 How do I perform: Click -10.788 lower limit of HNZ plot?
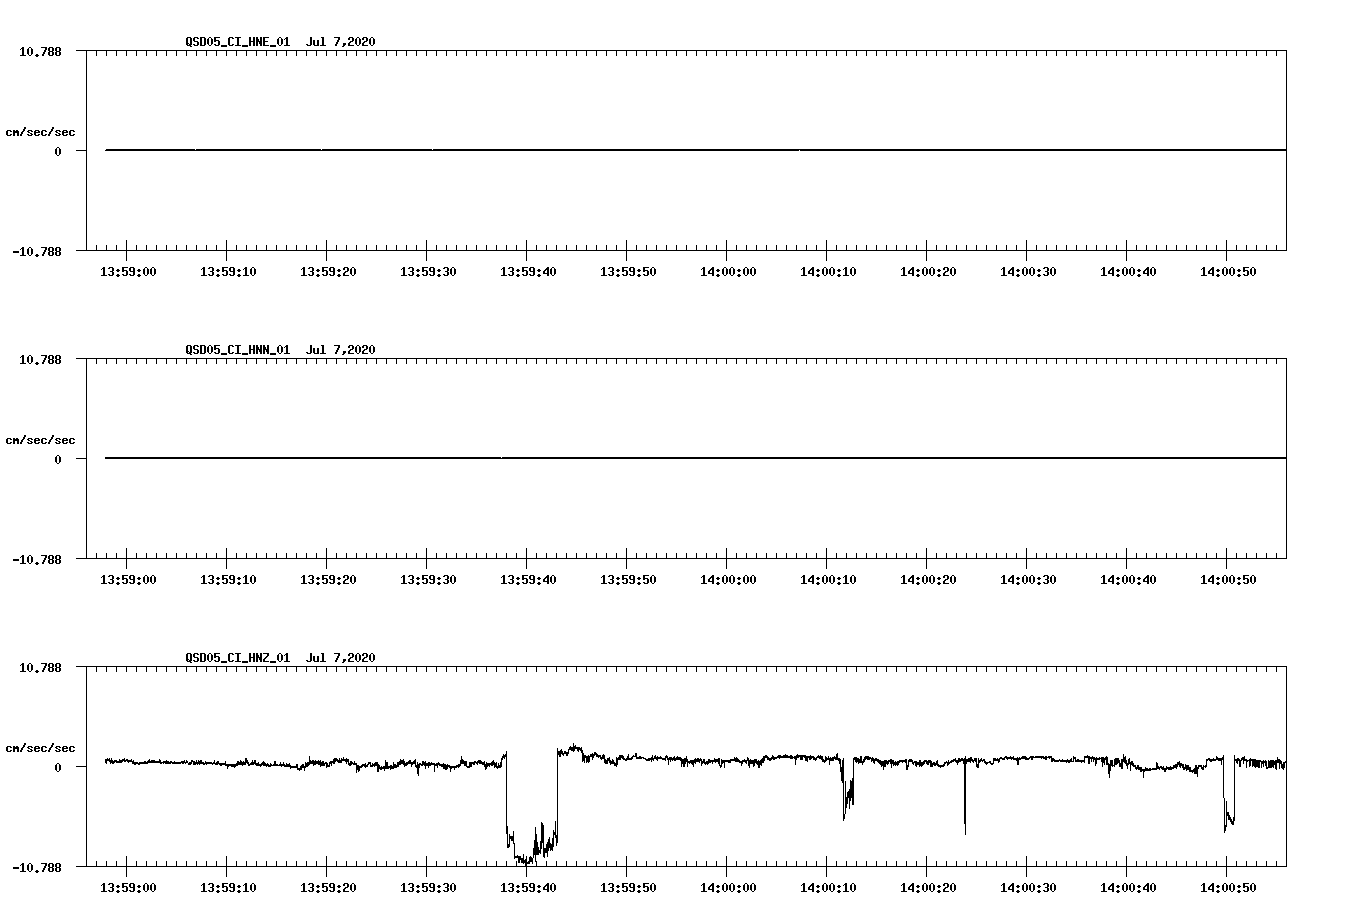pos(37,868)
